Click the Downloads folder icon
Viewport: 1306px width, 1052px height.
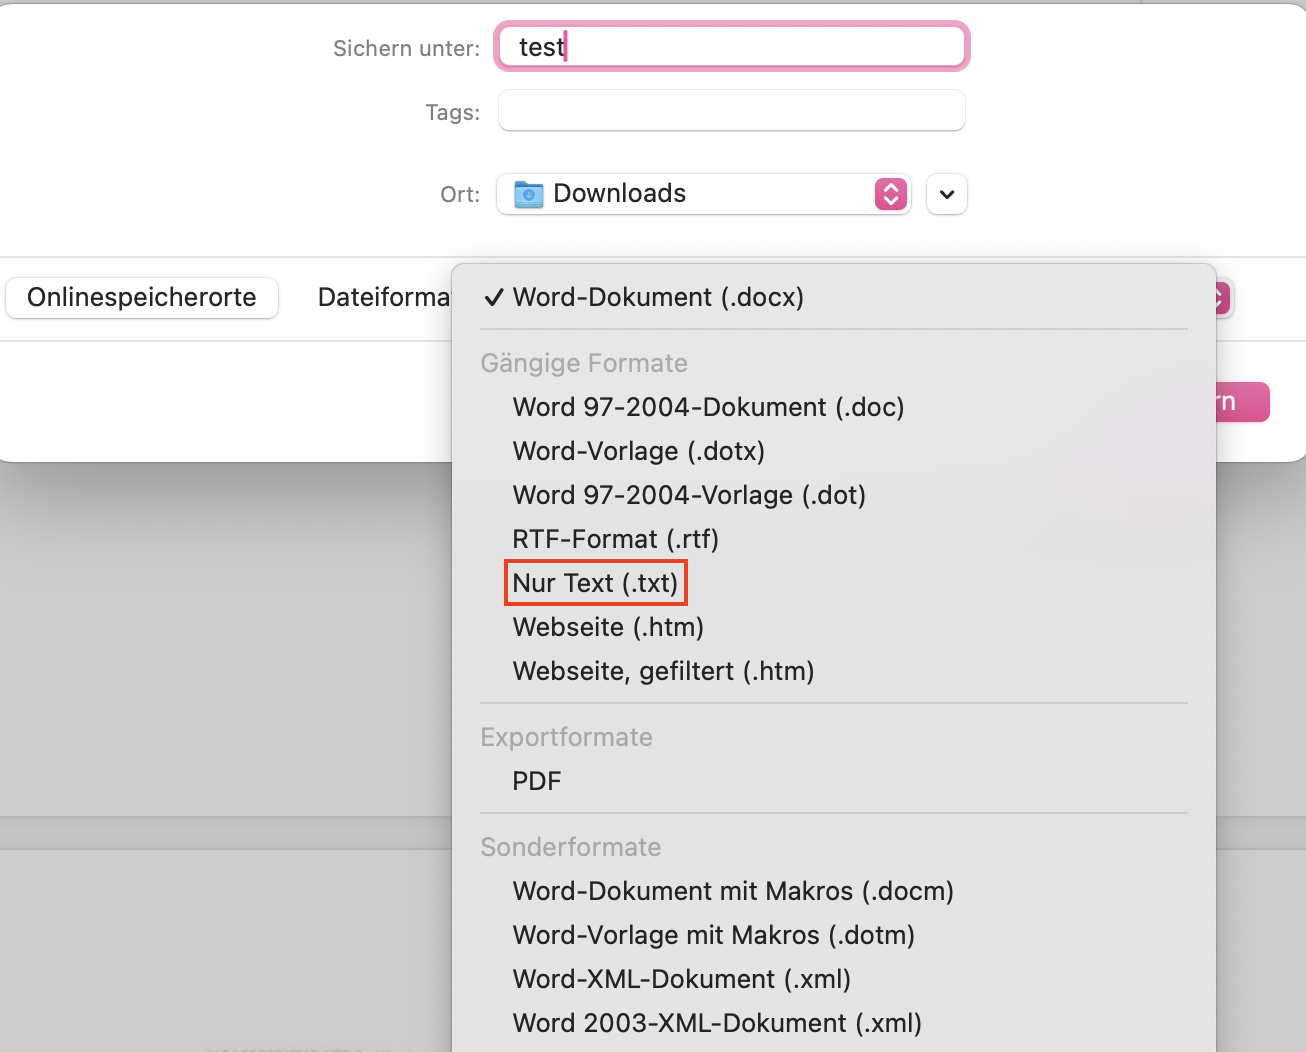[x=528, y=194]
